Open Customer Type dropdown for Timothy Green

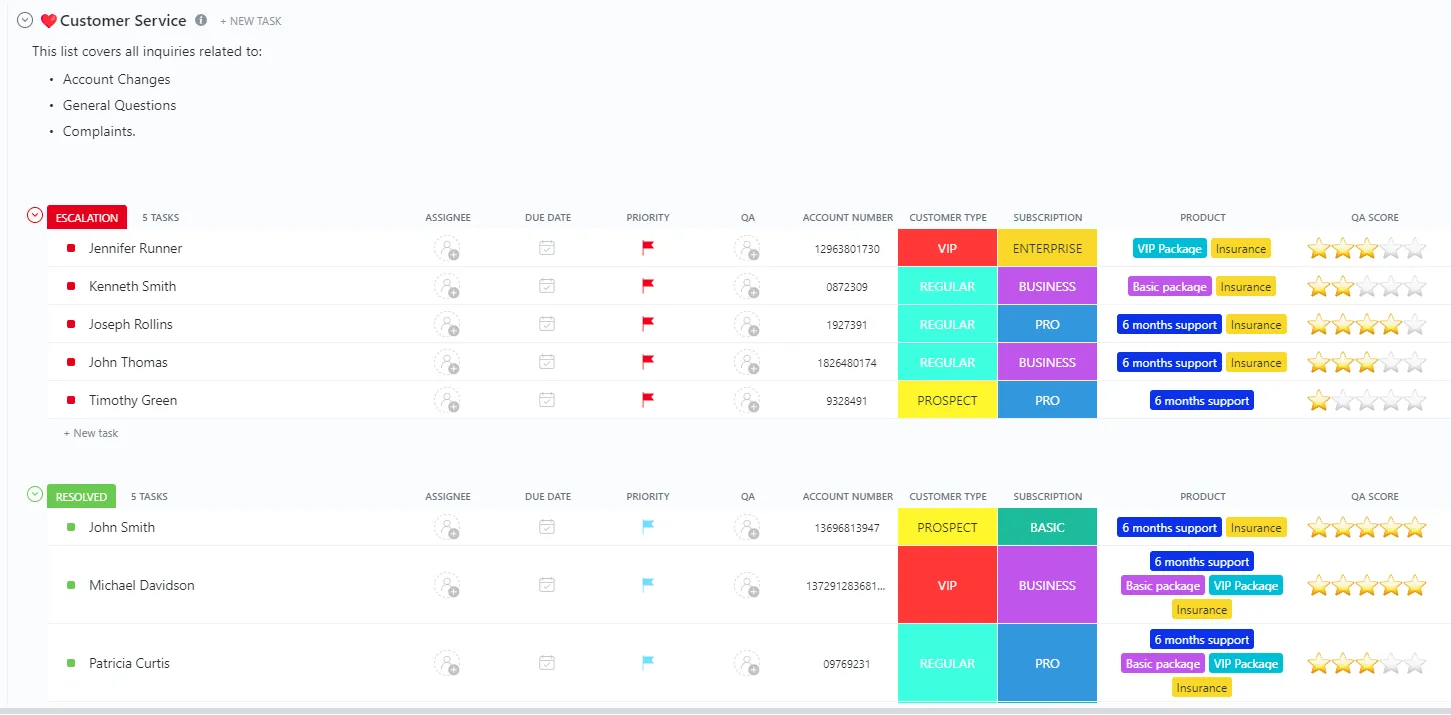947,400
